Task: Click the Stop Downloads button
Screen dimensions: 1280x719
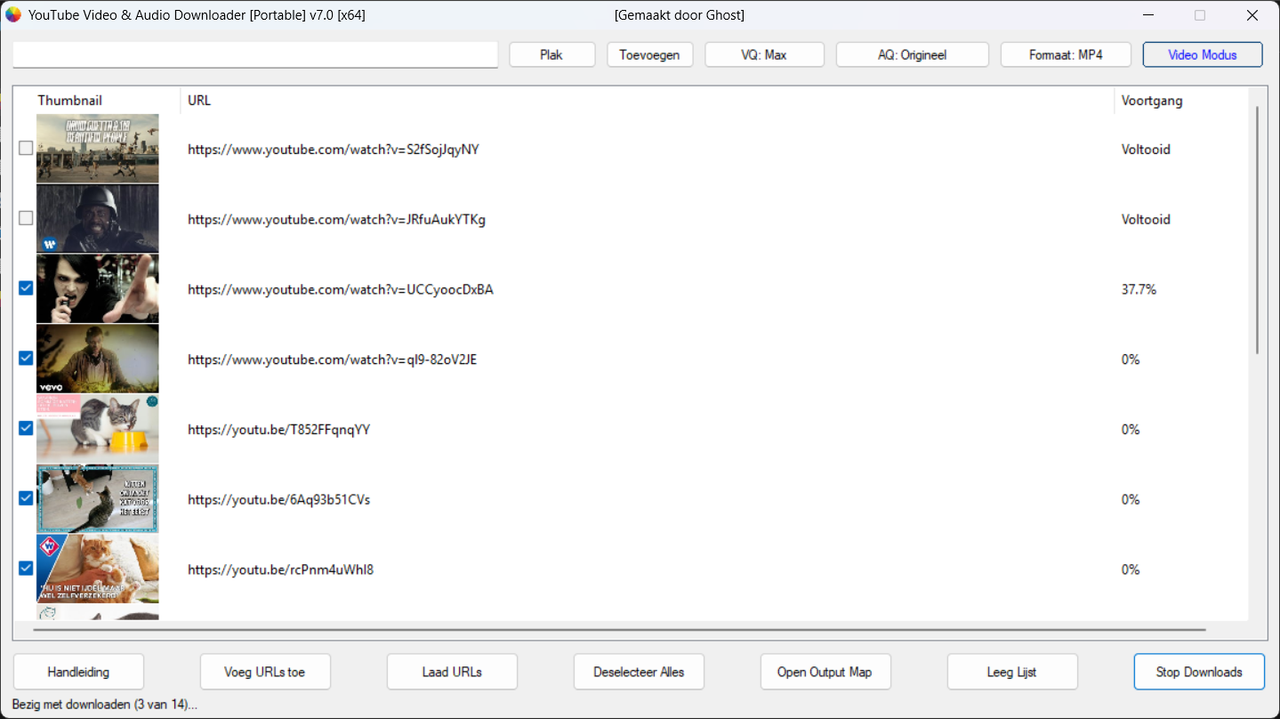Action: [1199, 672]
